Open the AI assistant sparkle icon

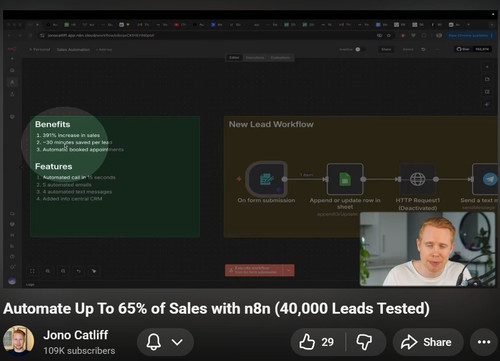pos(487,104)
